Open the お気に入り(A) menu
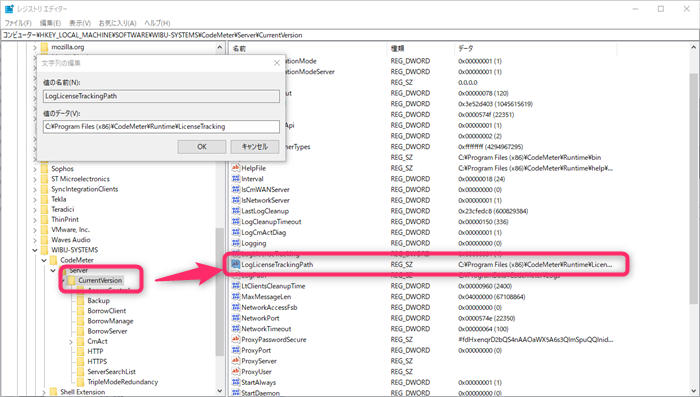The width and height of the screenshot is (700, 397). pos(117,23)
